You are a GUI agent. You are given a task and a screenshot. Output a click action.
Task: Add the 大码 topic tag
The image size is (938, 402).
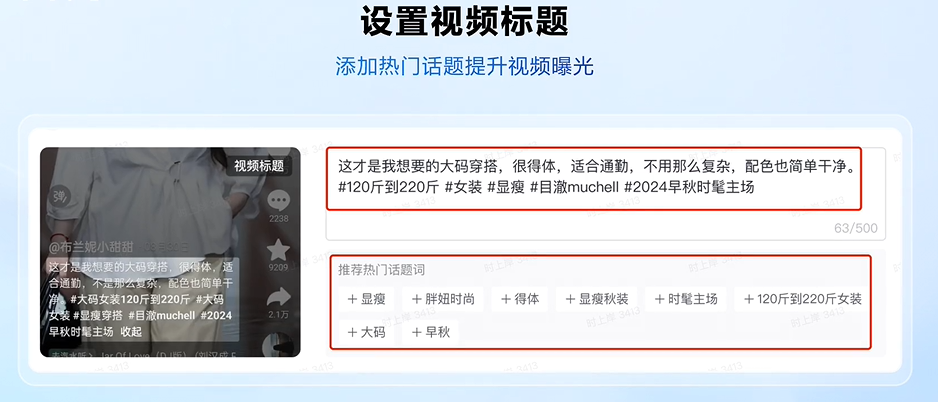[x=367, y=332]
